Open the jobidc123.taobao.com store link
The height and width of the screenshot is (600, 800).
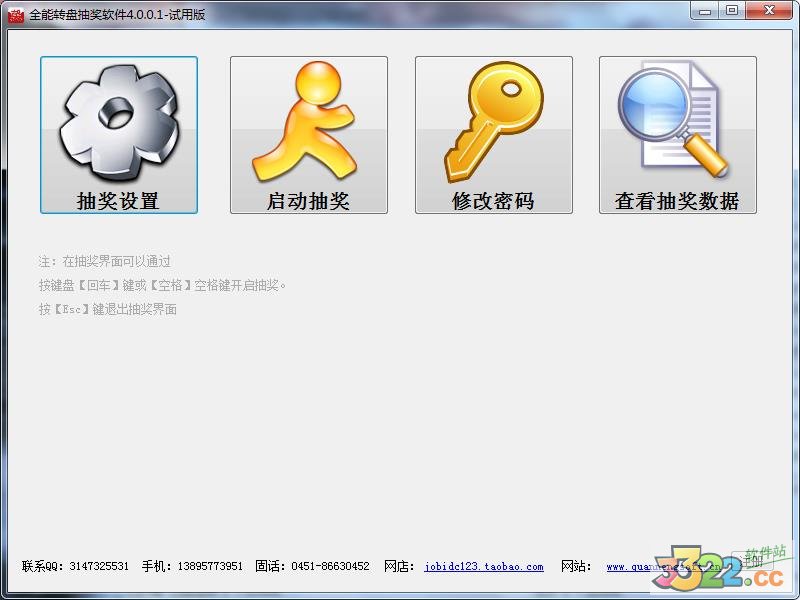[483, 565]
